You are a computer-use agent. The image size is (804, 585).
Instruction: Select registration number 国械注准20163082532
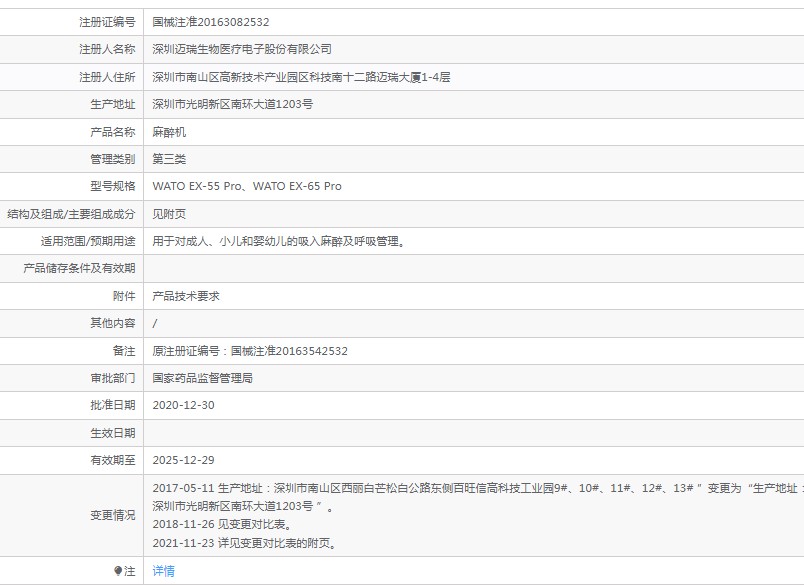point(211,22)
